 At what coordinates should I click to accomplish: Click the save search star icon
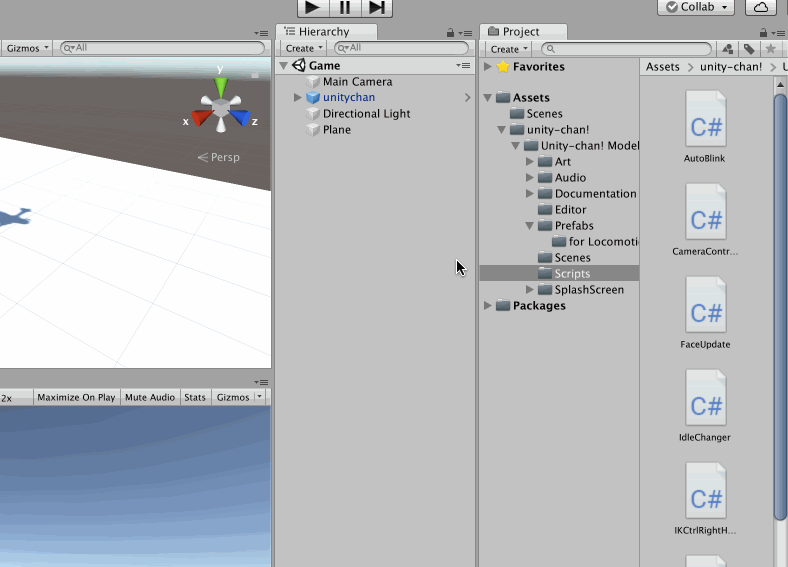point(770,49)
